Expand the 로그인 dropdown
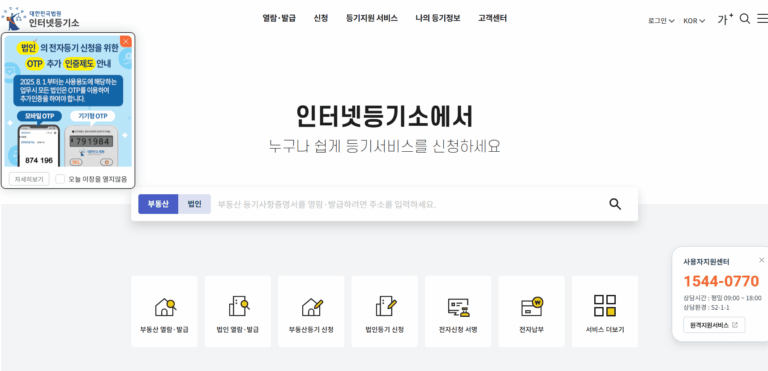 click(x=661, y=21)
